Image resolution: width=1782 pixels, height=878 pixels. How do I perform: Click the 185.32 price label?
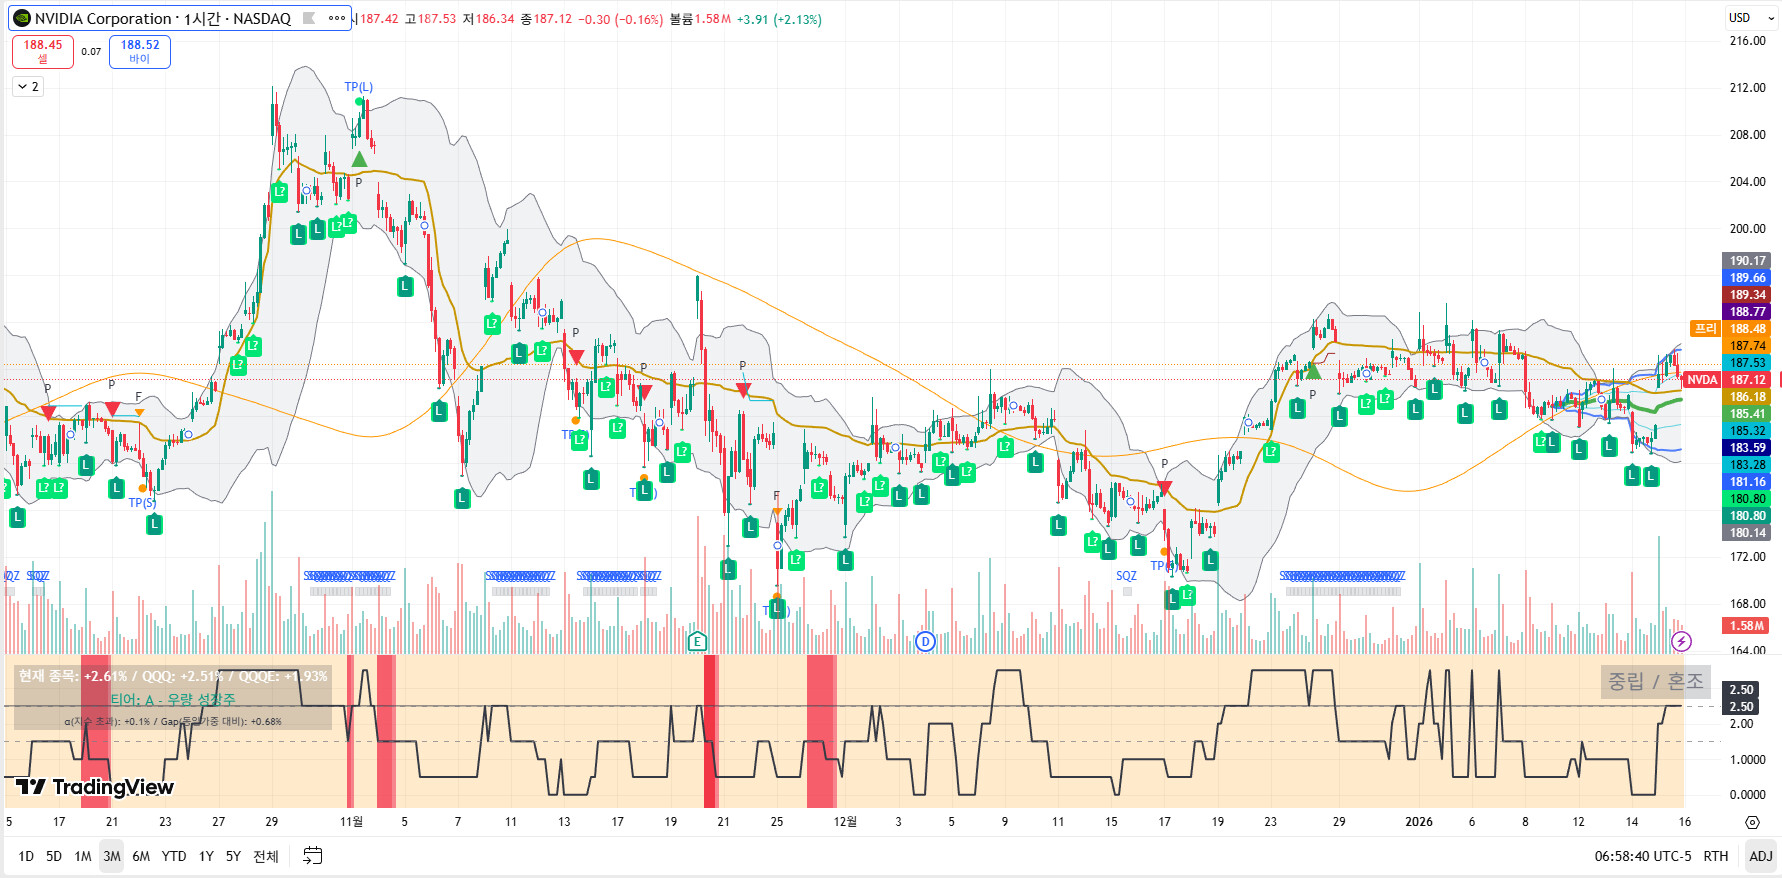[x=1748, y=431]
